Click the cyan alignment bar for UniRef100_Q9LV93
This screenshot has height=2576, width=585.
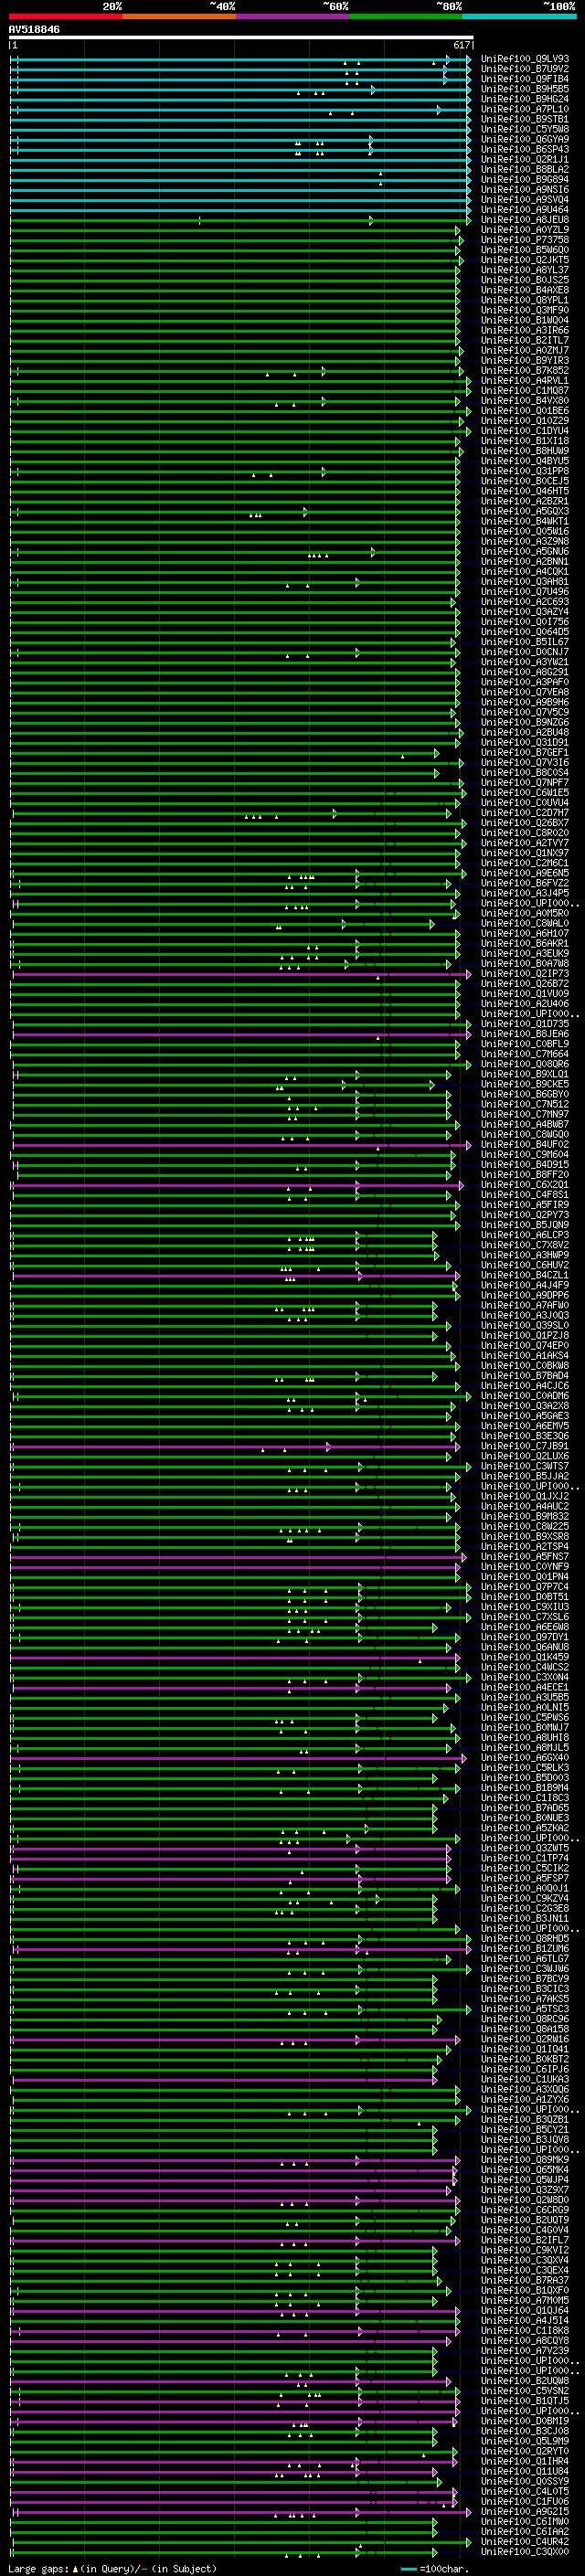click(241, 59)
